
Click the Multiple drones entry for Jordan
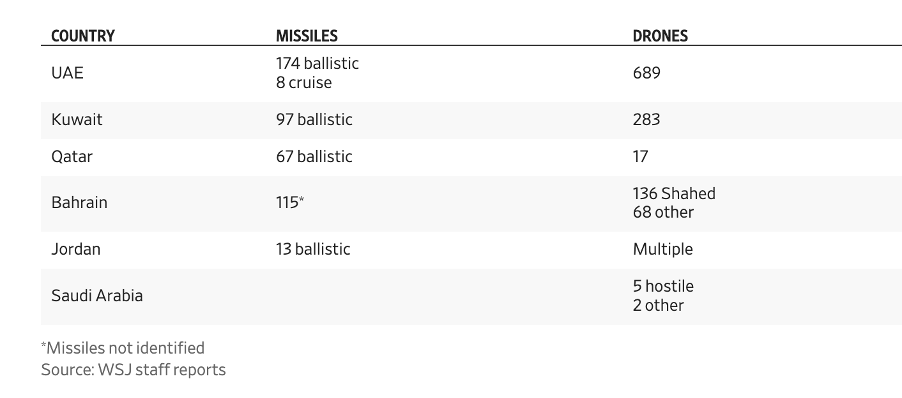click(663, 249)
